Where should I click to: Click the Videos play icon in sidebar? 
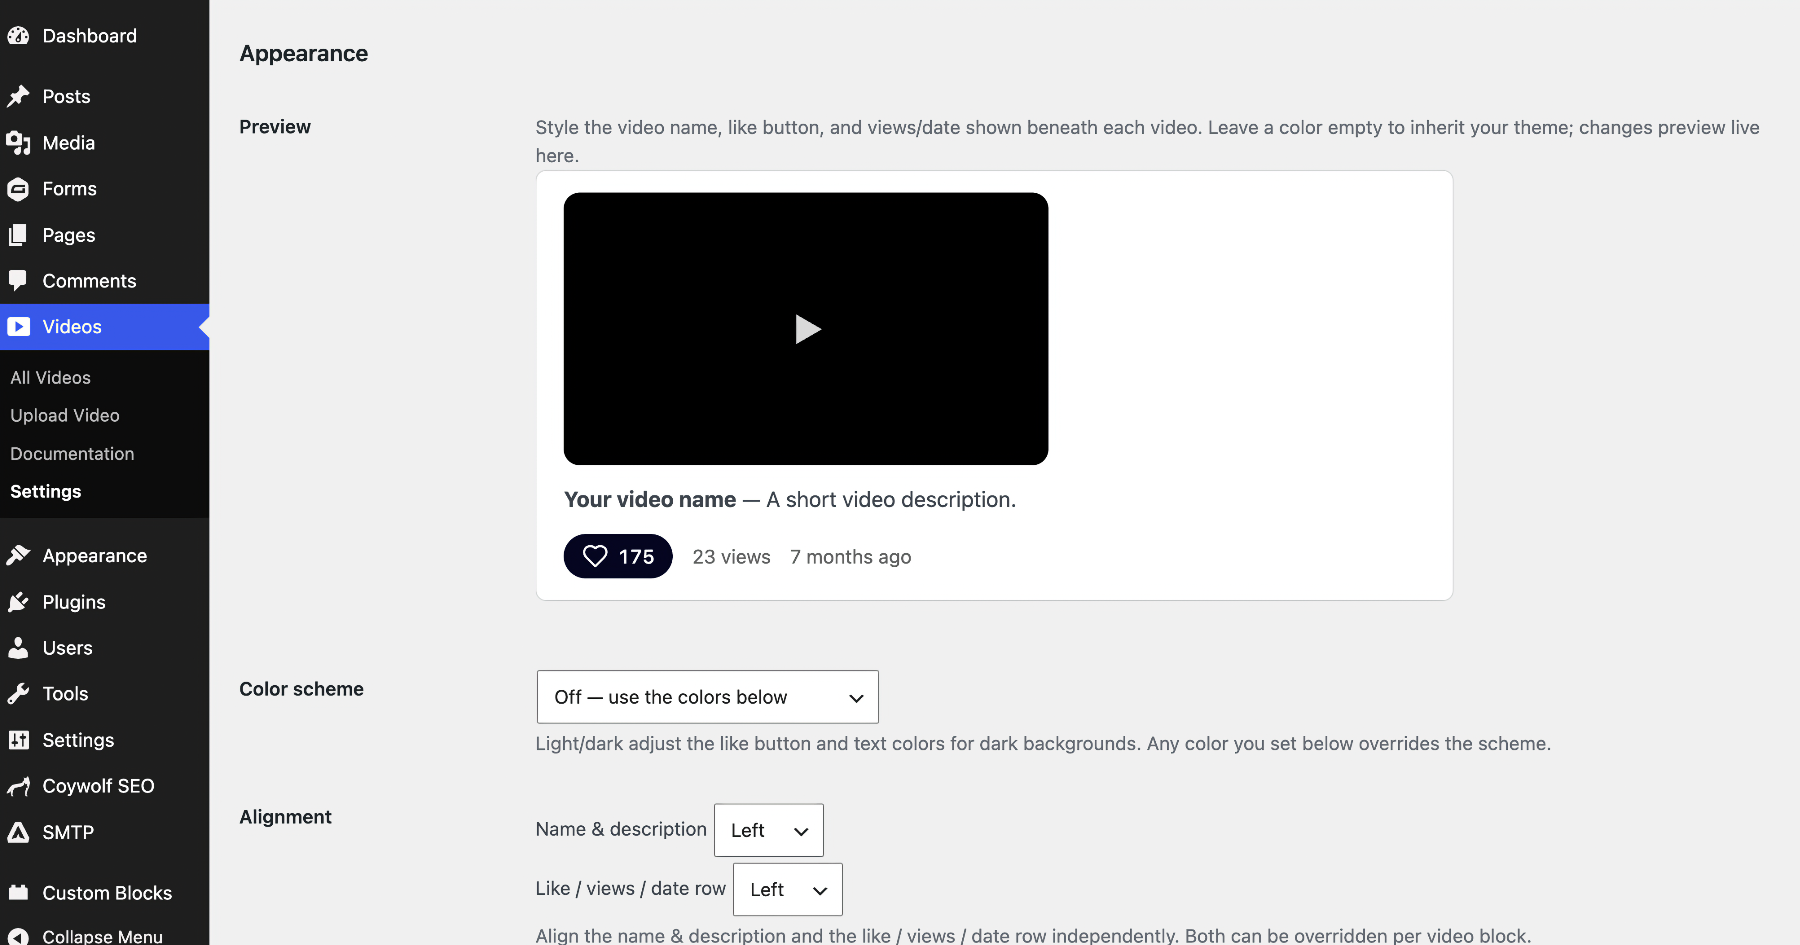[x=18, y=327]
